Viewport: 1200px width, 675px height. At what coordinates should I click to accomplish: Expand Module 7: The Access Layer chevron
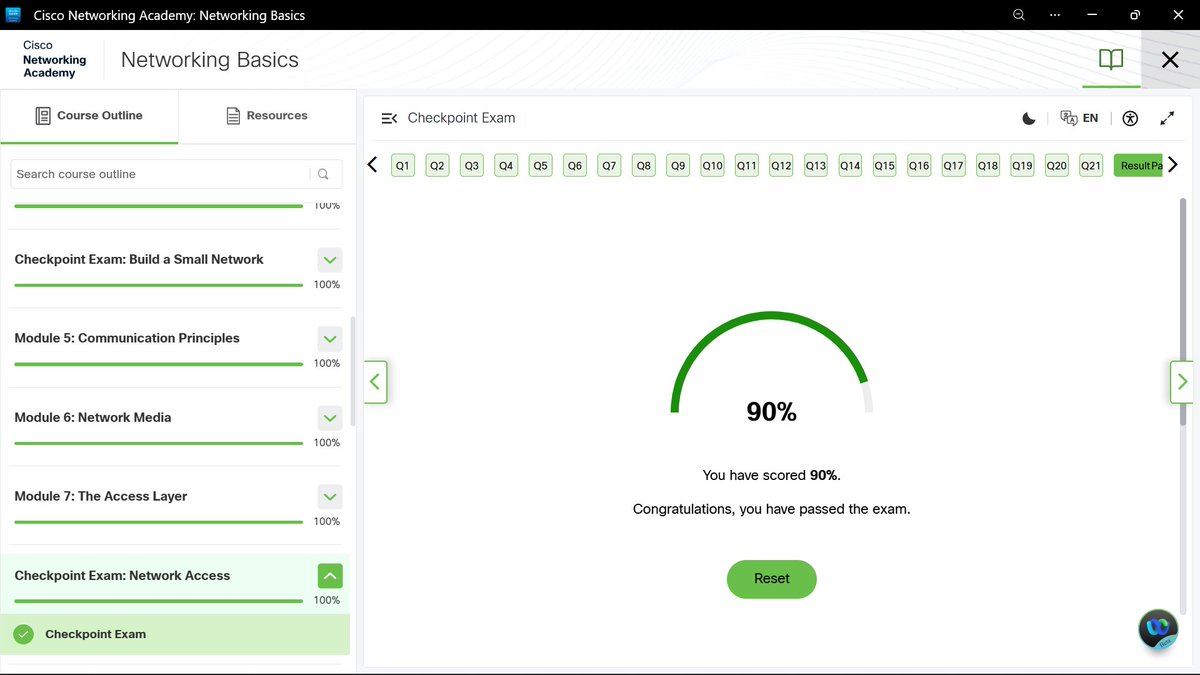330,497
